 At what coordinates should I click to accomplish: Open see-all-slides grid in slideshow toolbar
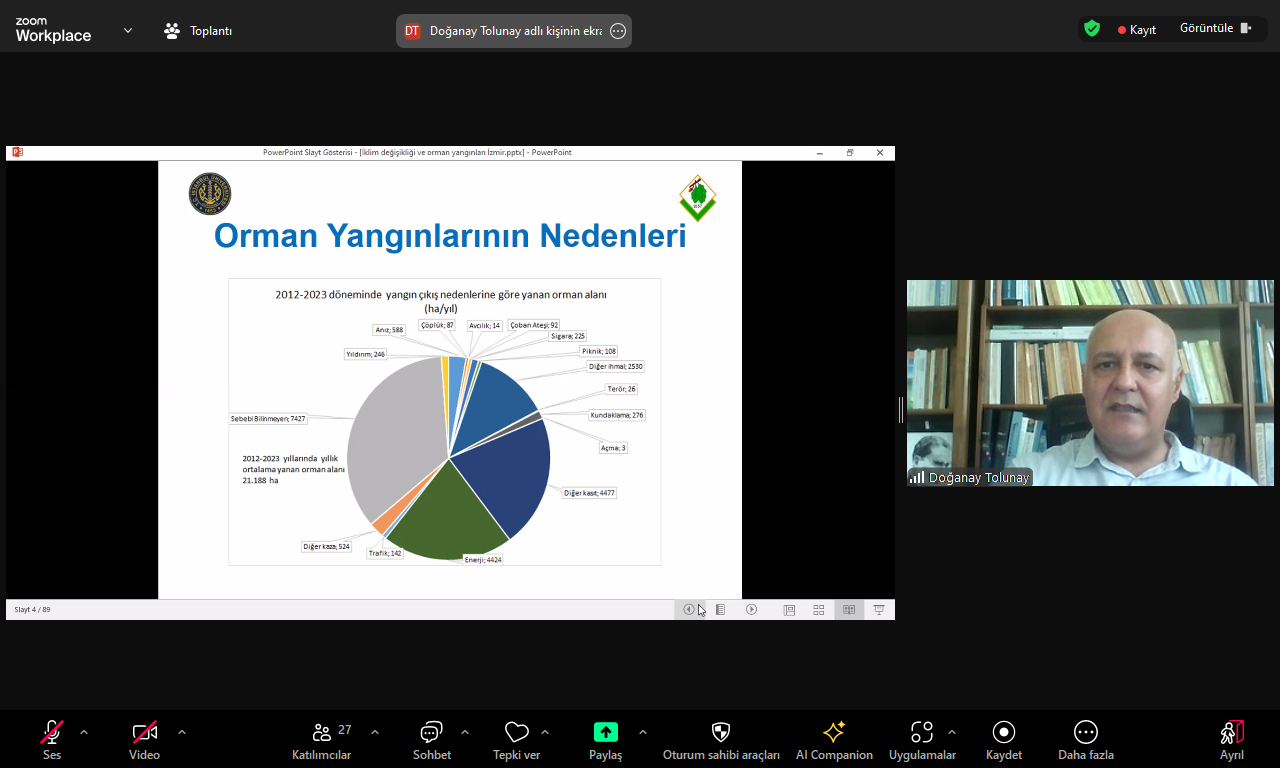pos(818,609)
